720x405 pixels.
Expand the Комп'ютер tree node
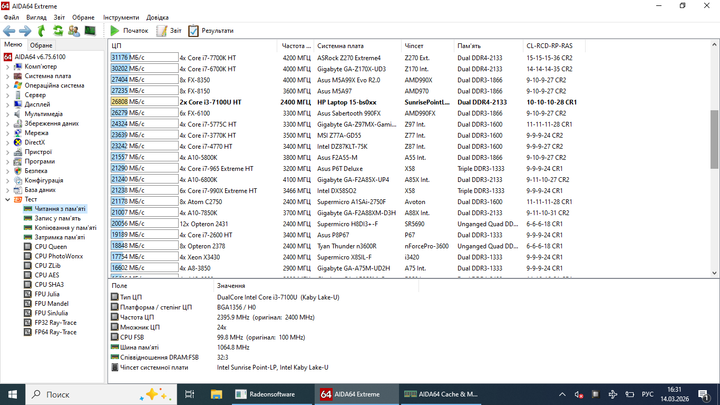(x=7, y=67)
